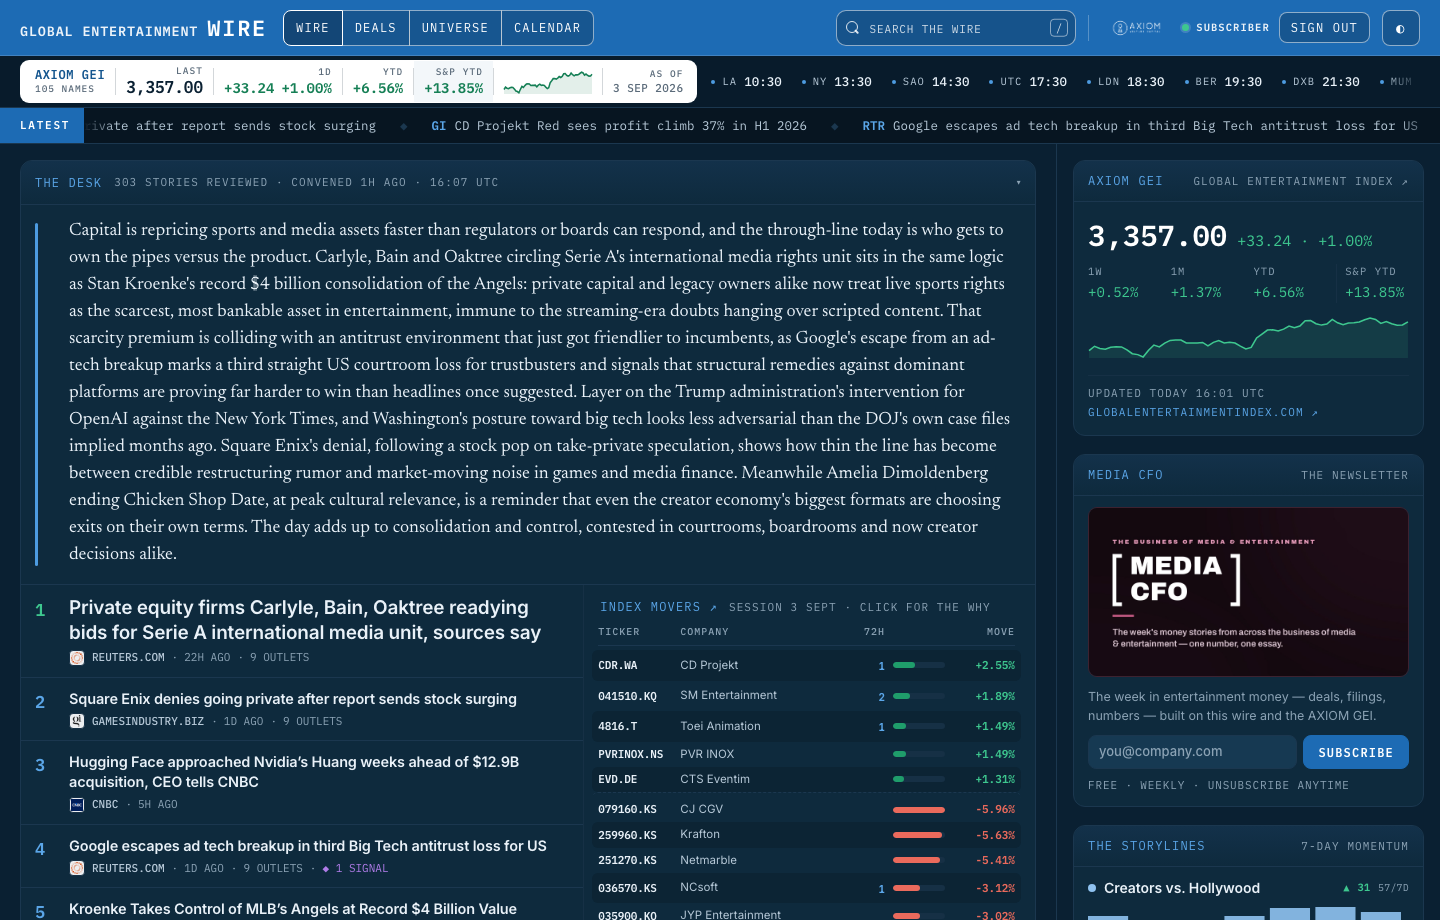1440x920 pixels.
Task: Select the SM Entertainment ticker 041510.KQ
Action: pos(628,696)
